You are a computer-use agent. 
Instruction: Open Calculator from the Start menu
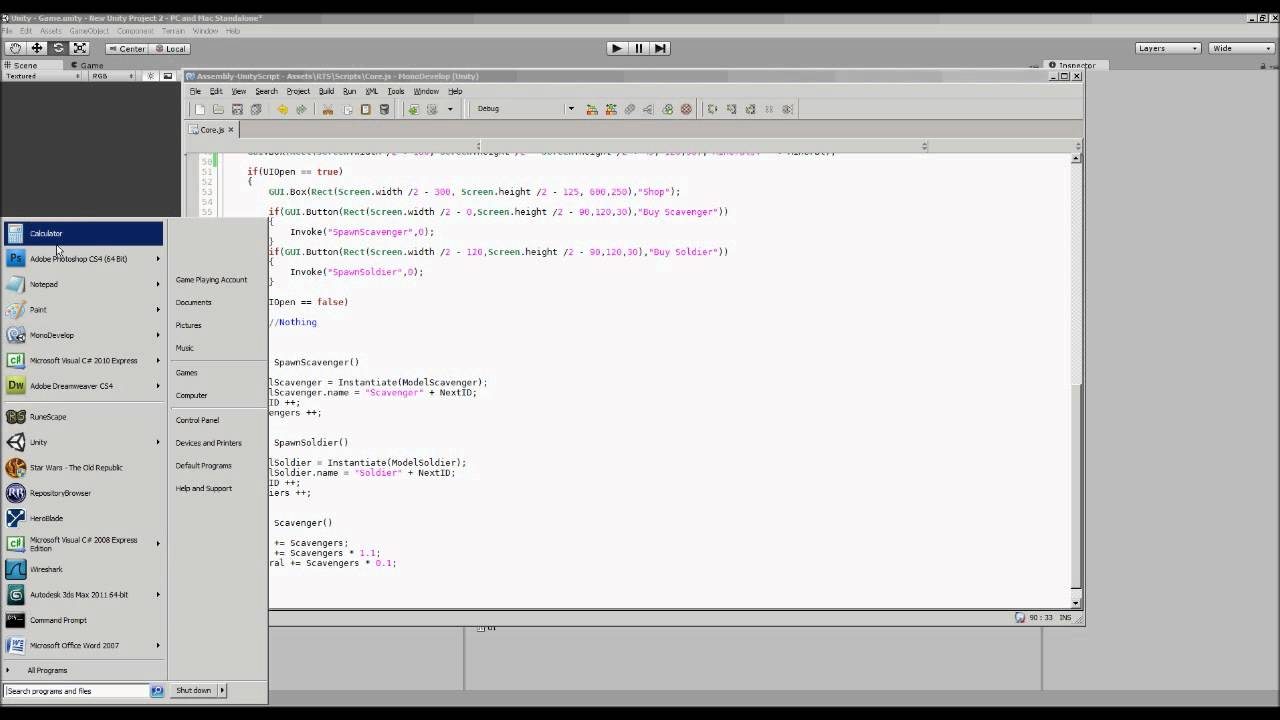[83, 233]
